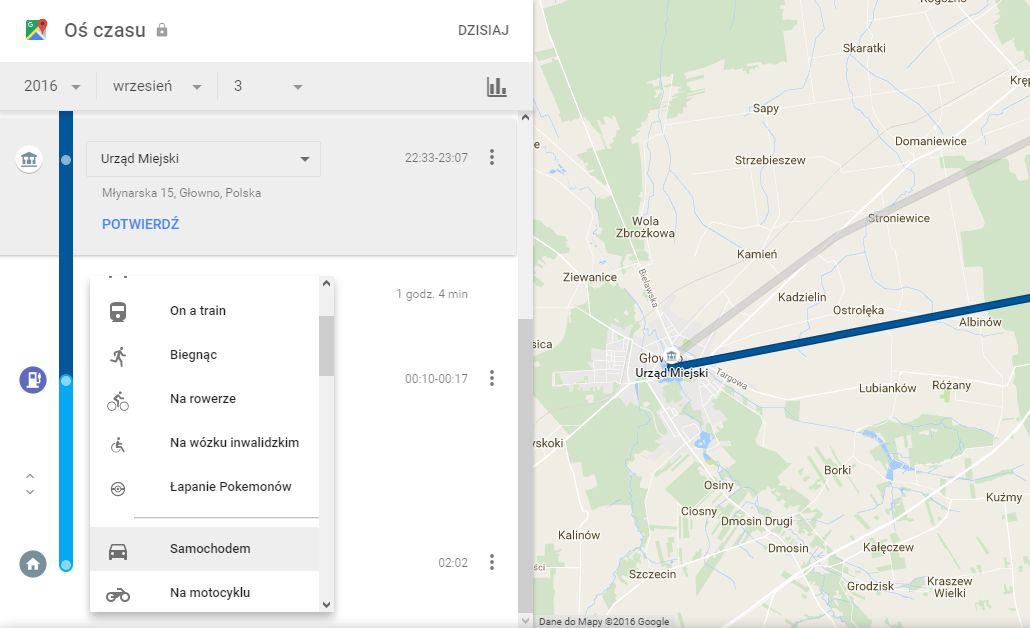Click the activity list scrollbar down arrow
The image size is (1030, 628).
tap(326, 604)
